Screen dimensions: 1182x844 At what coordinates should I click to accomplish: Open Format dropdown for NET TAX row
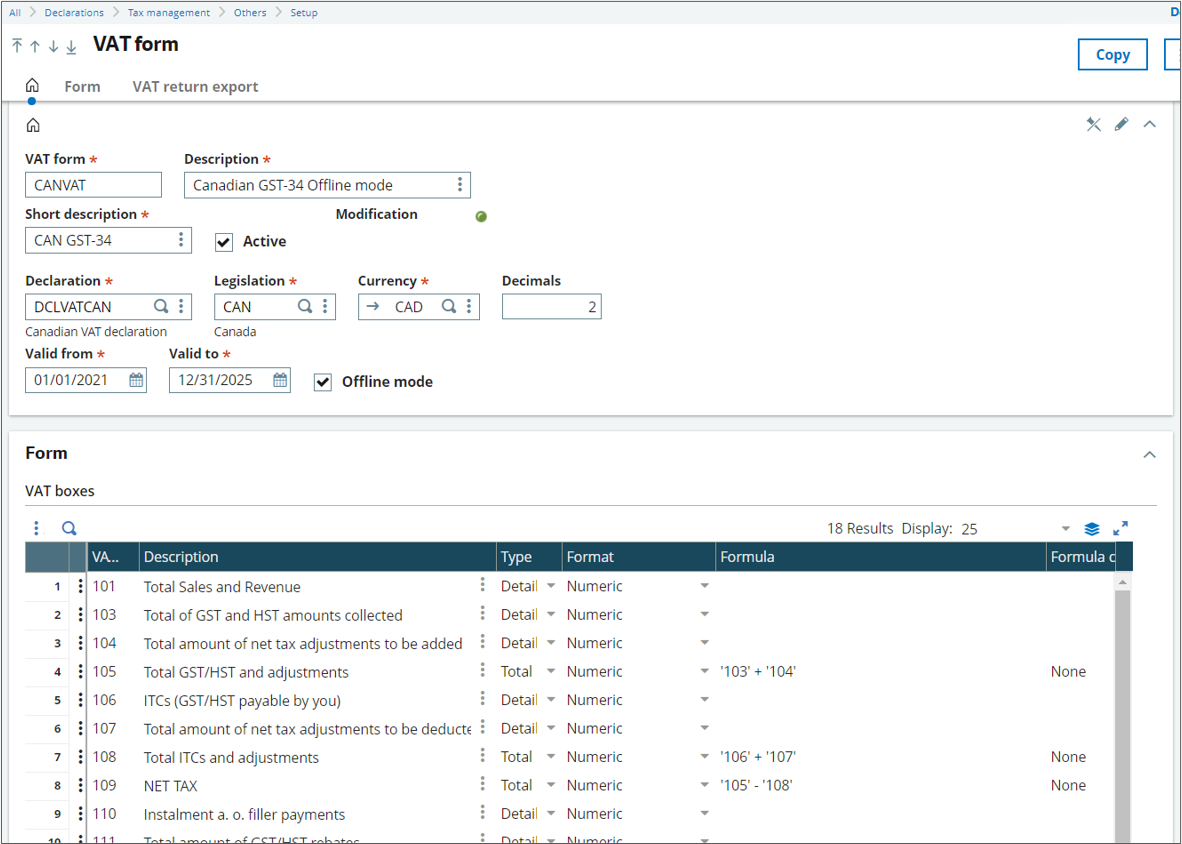point(704,786)
